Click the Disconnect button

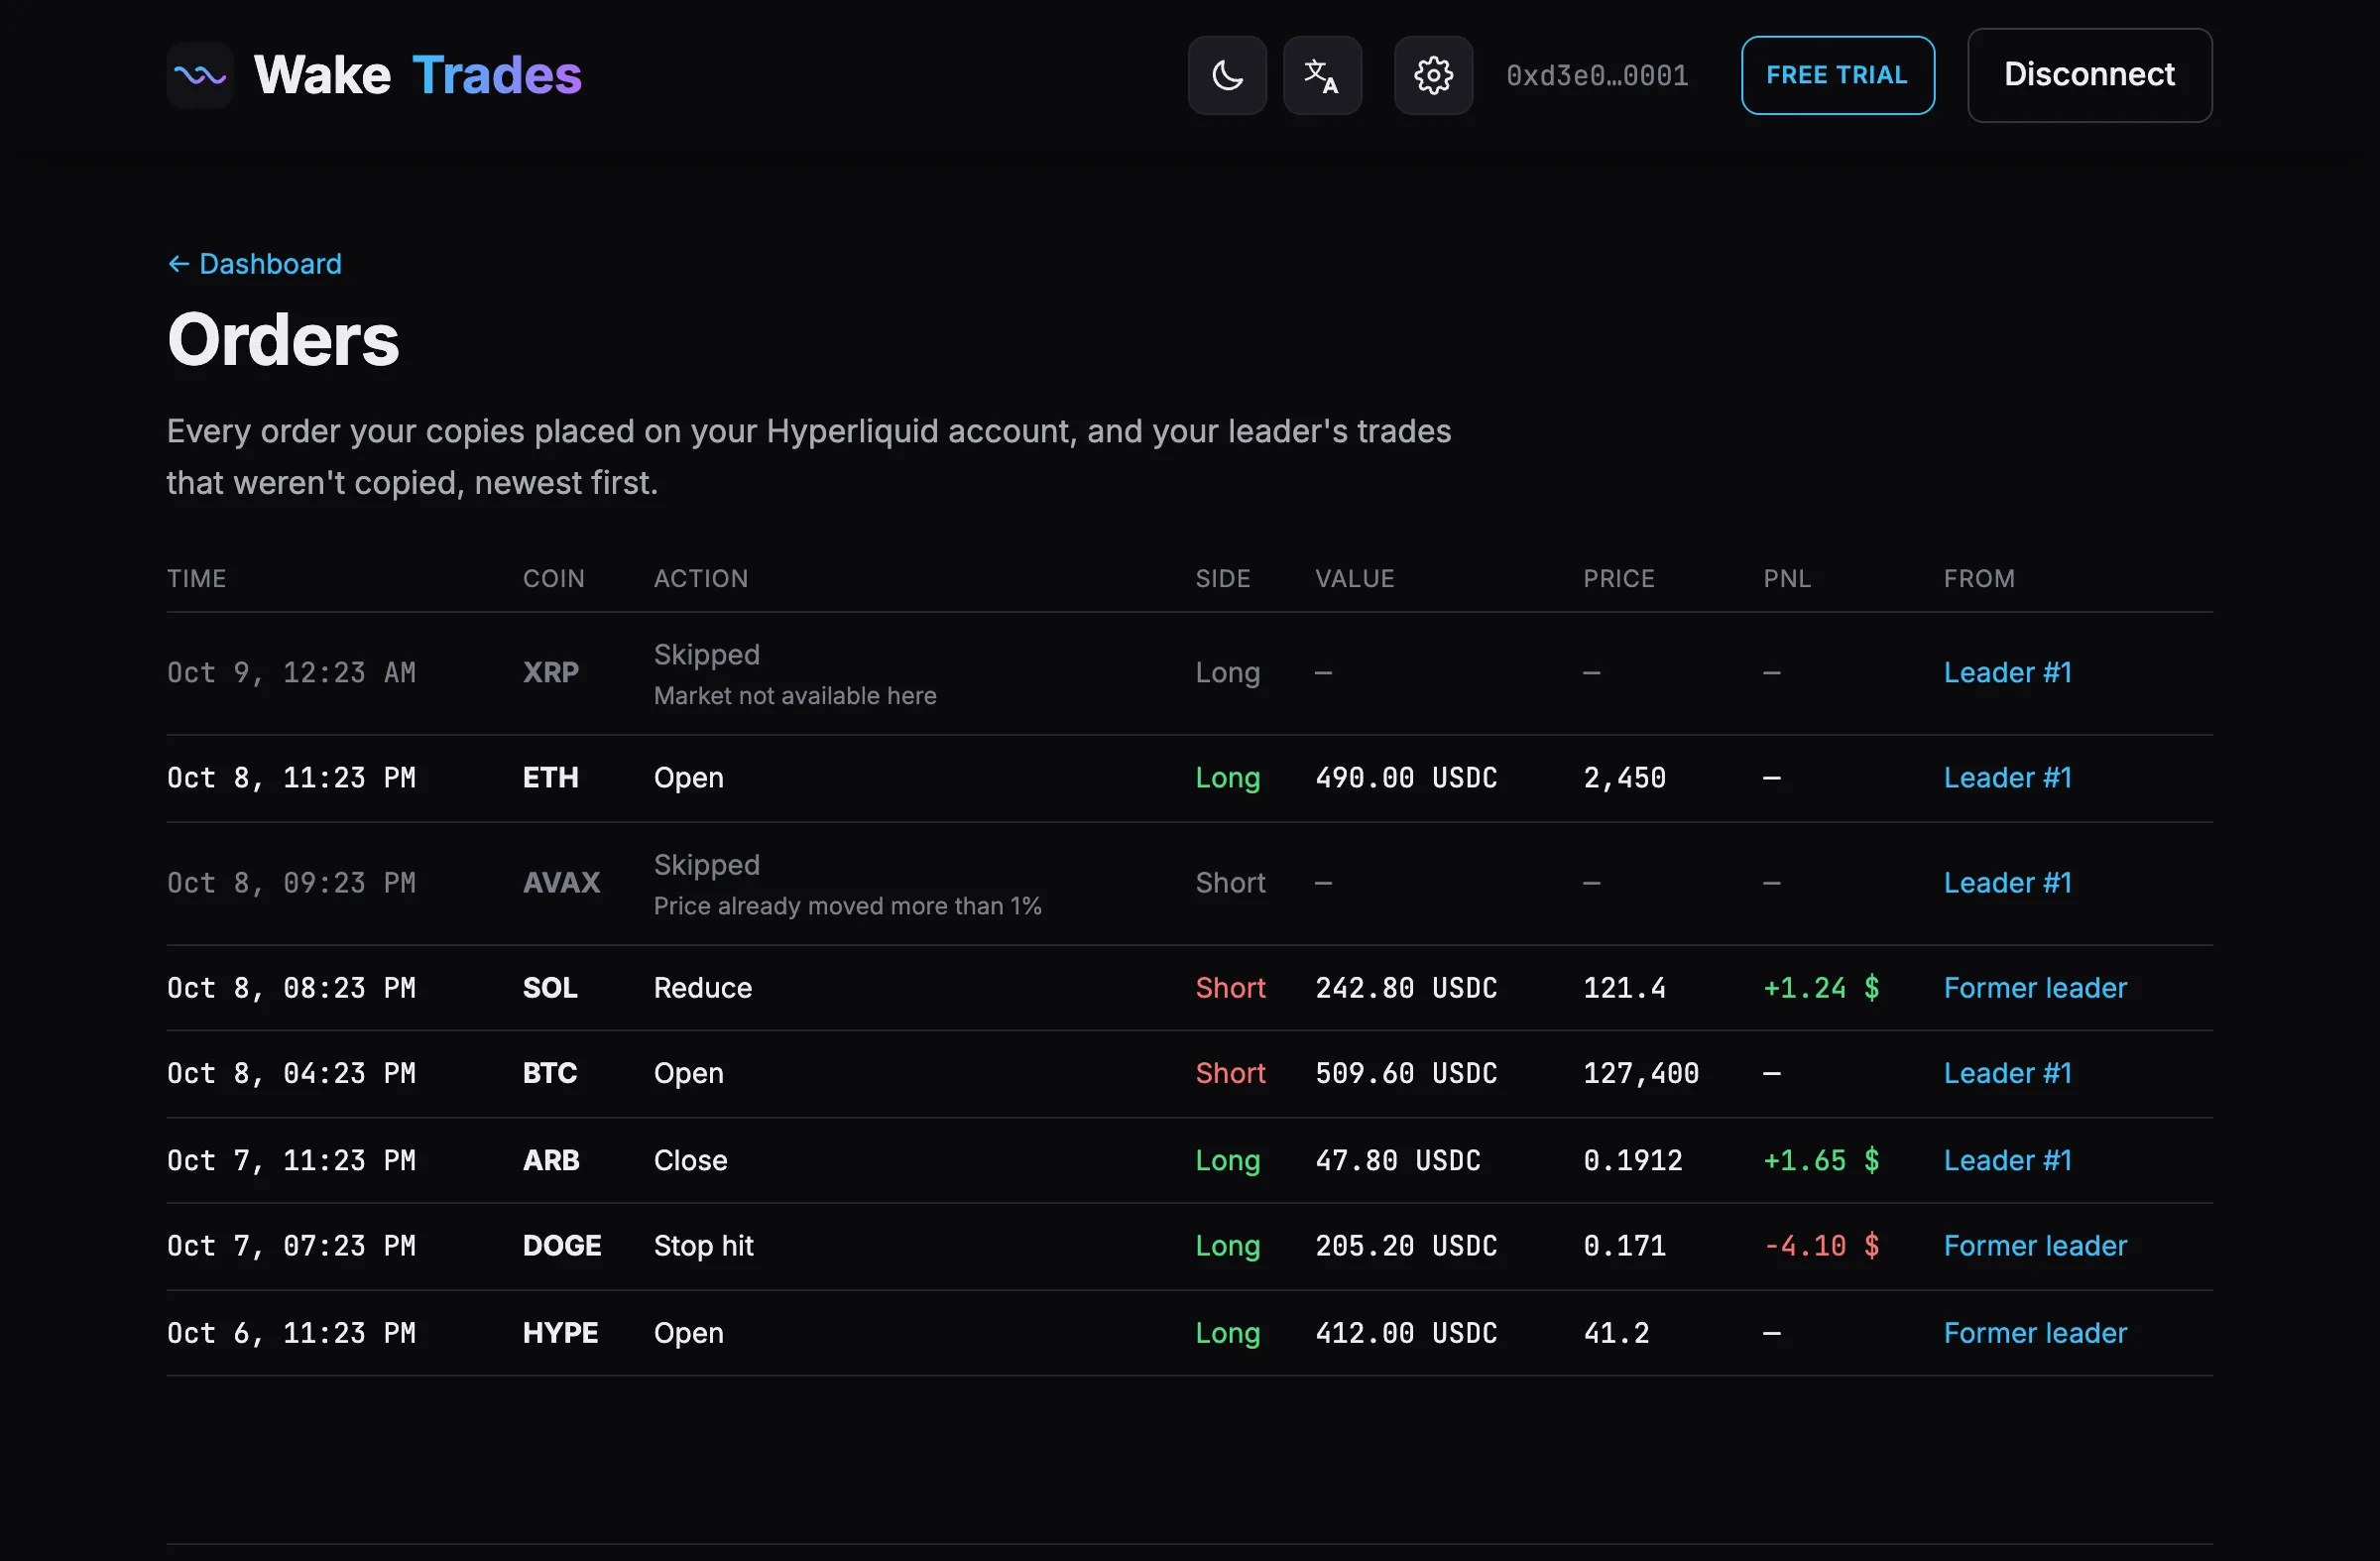(2089, 75)
